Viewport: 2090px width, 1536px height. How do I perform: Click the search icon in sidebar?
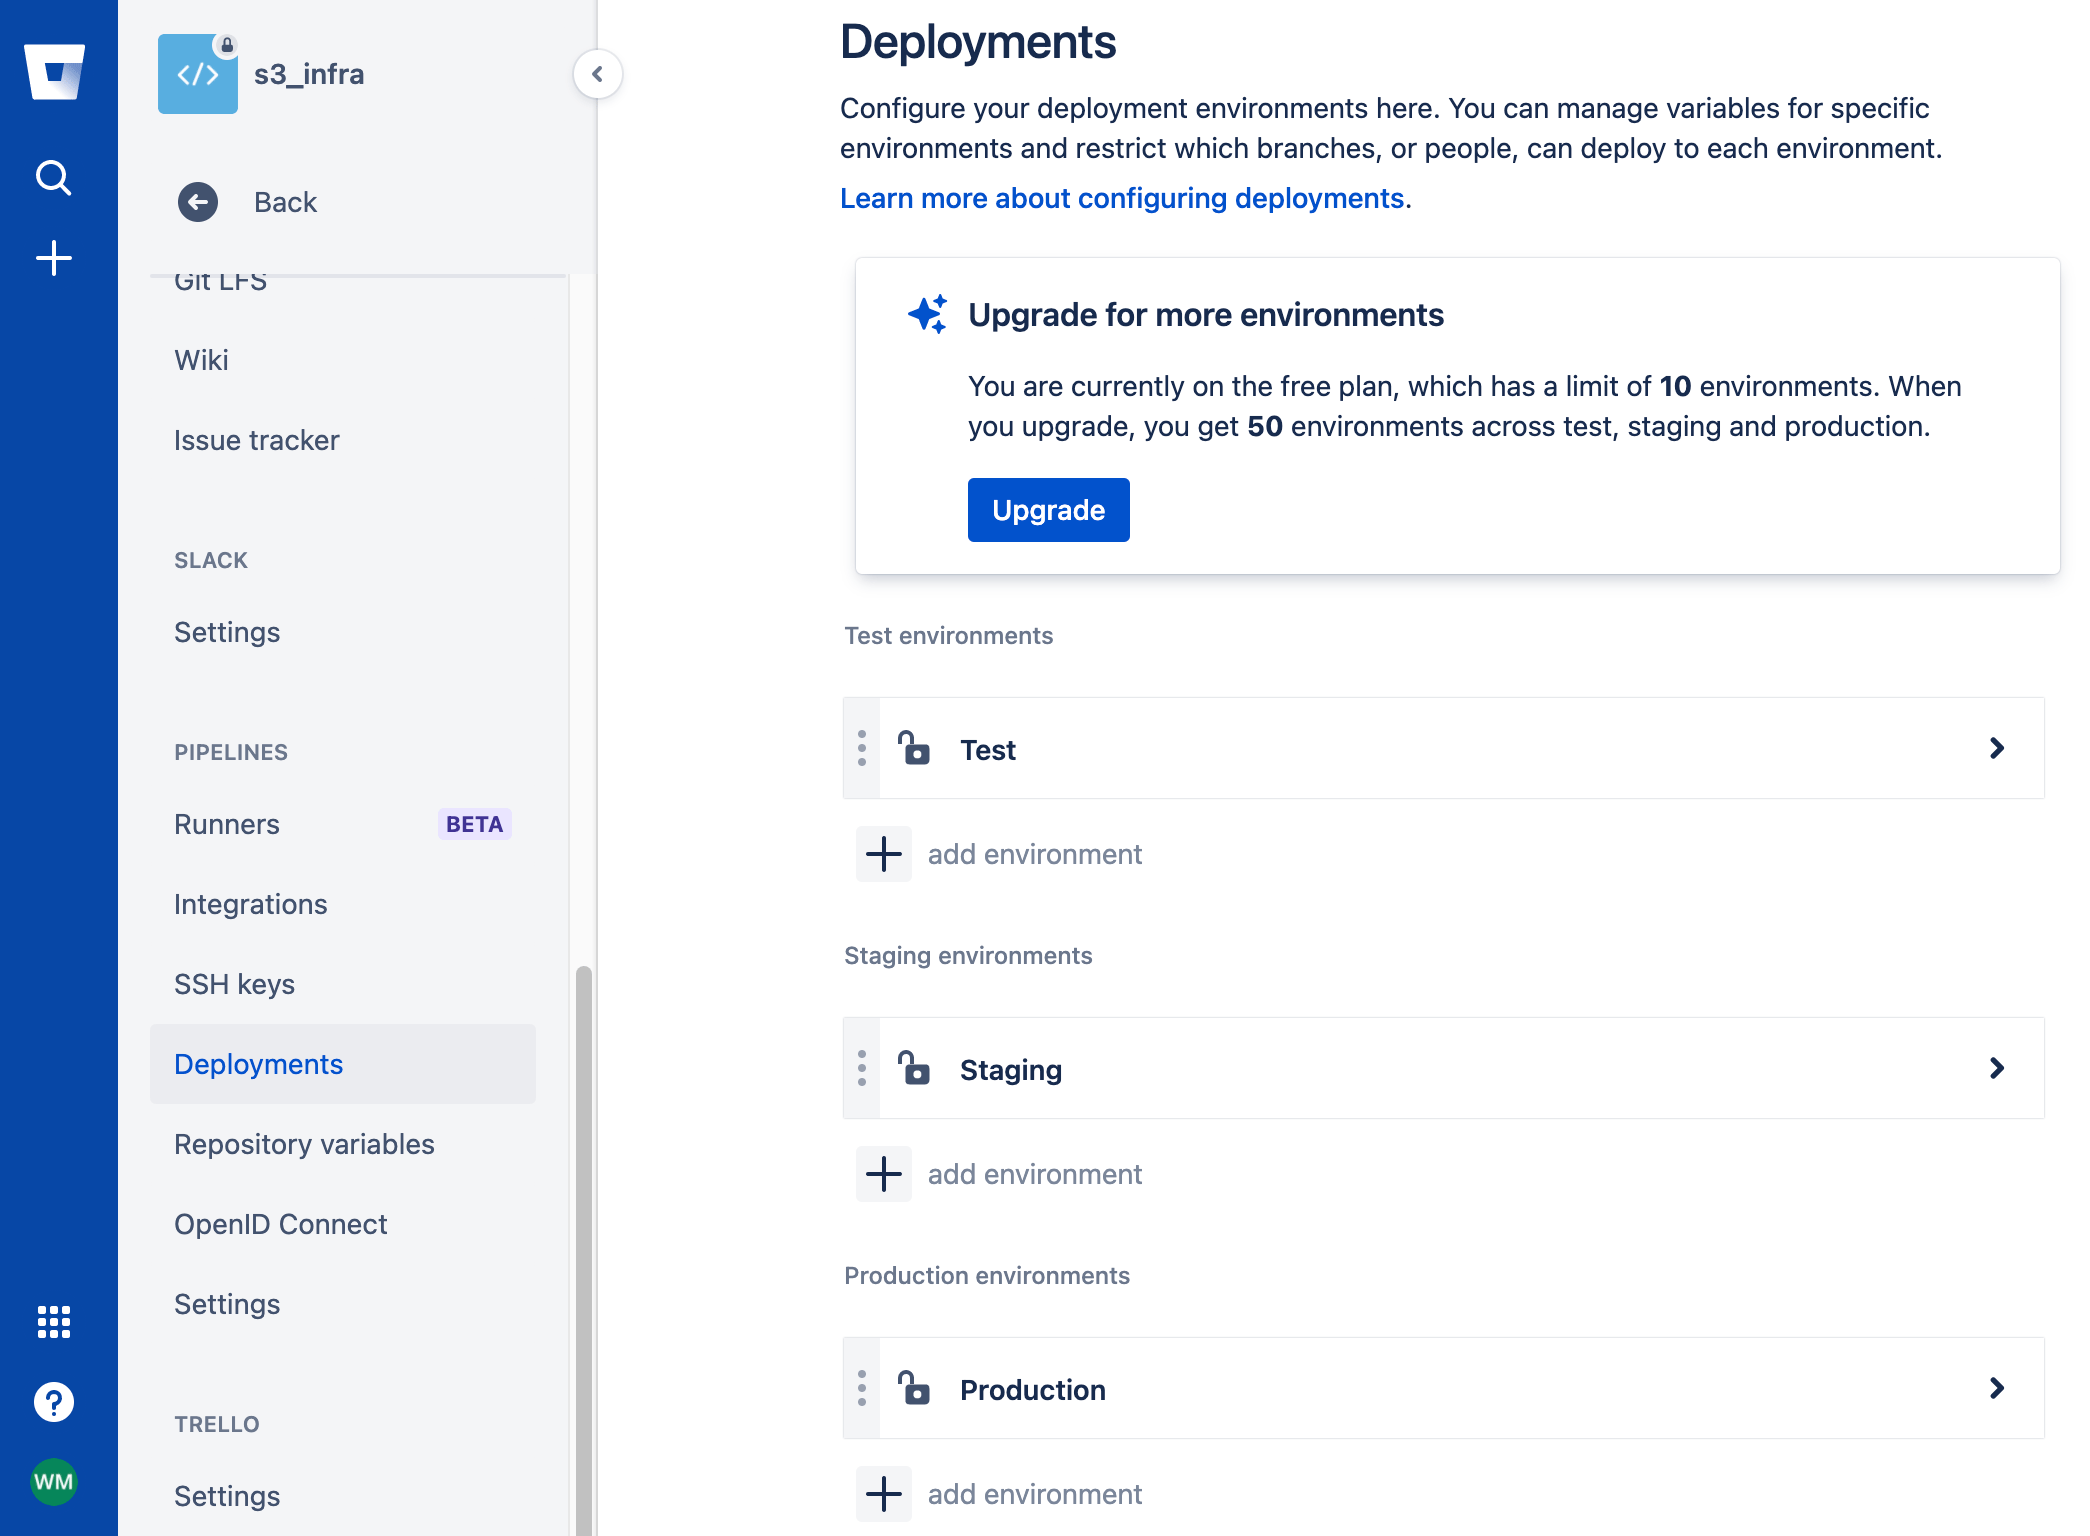(x=55, y=177)
